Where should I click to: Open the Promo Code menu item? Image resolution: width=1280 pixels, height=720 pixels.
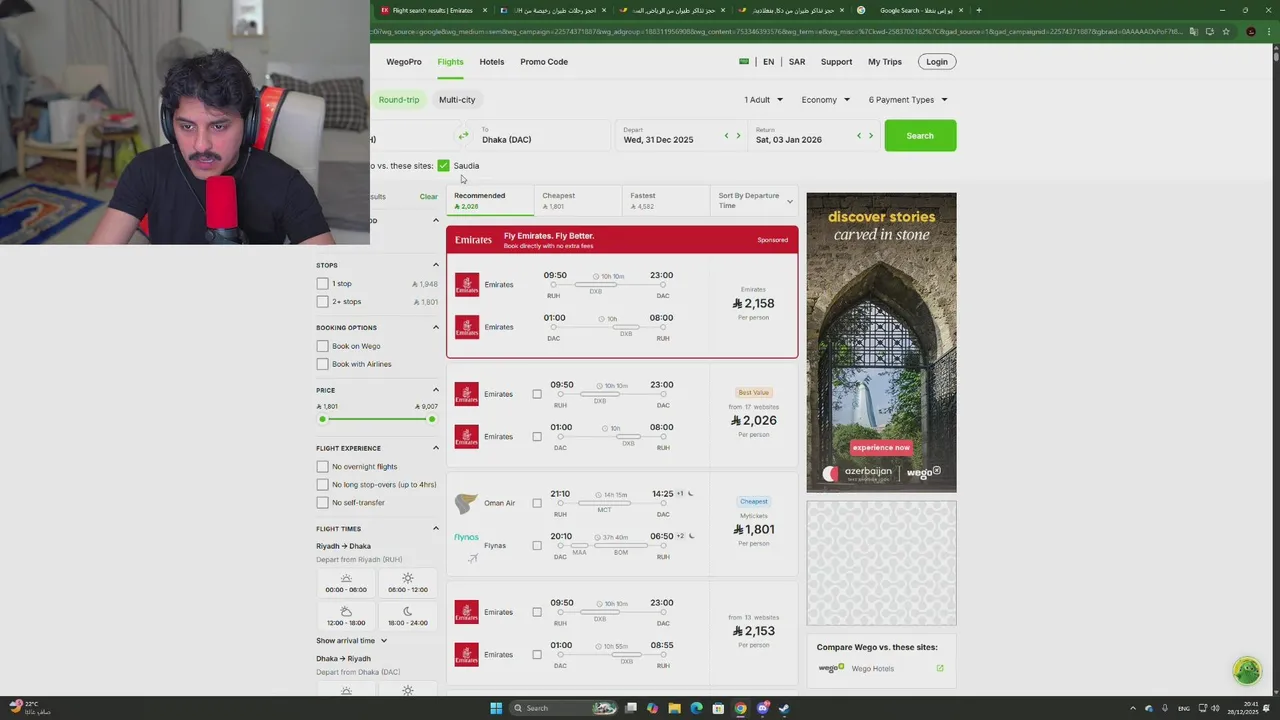pos(544,61)
